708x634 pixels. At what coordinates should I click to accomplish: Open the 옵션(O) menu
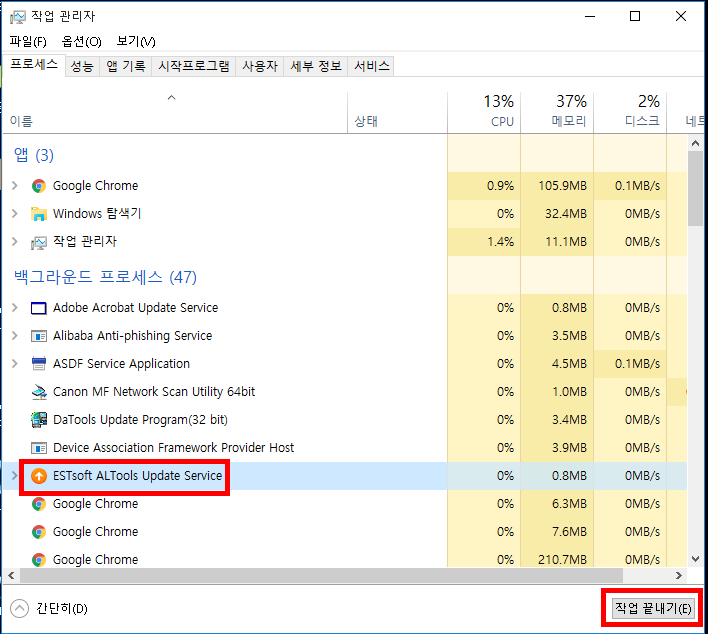(81, 42)
